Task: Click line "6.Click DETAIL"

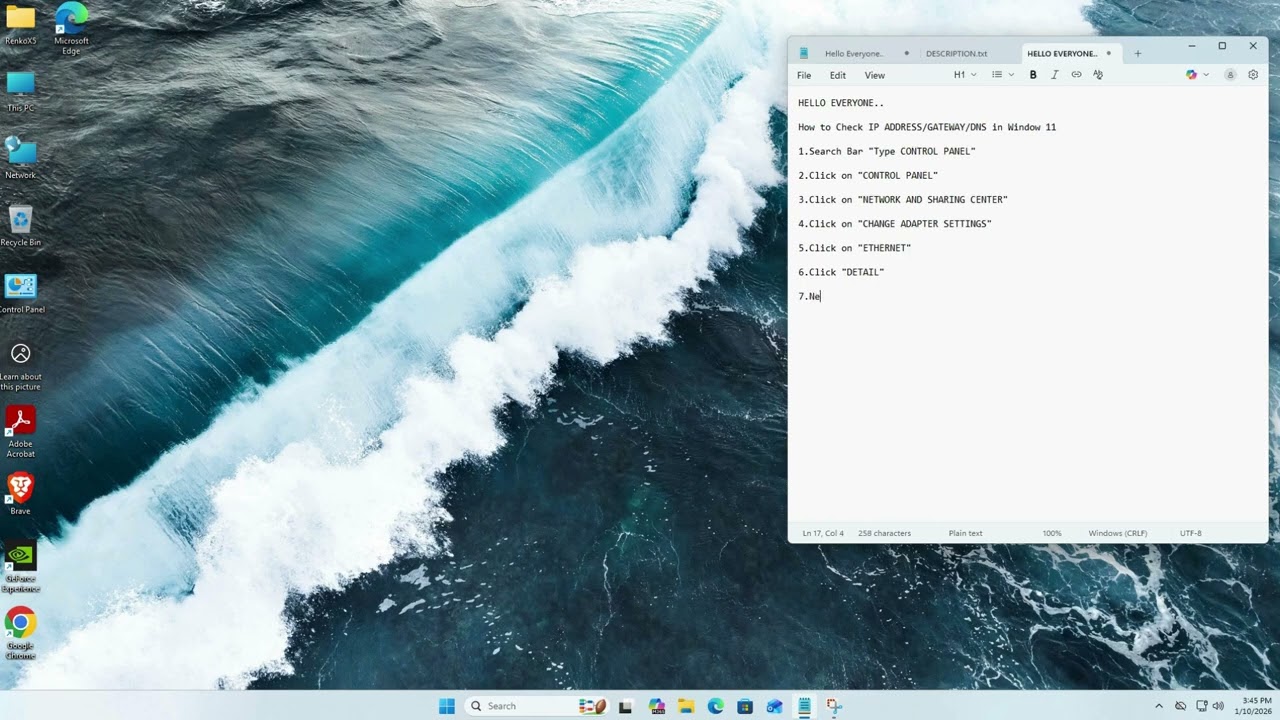Action: click(841, 272)
